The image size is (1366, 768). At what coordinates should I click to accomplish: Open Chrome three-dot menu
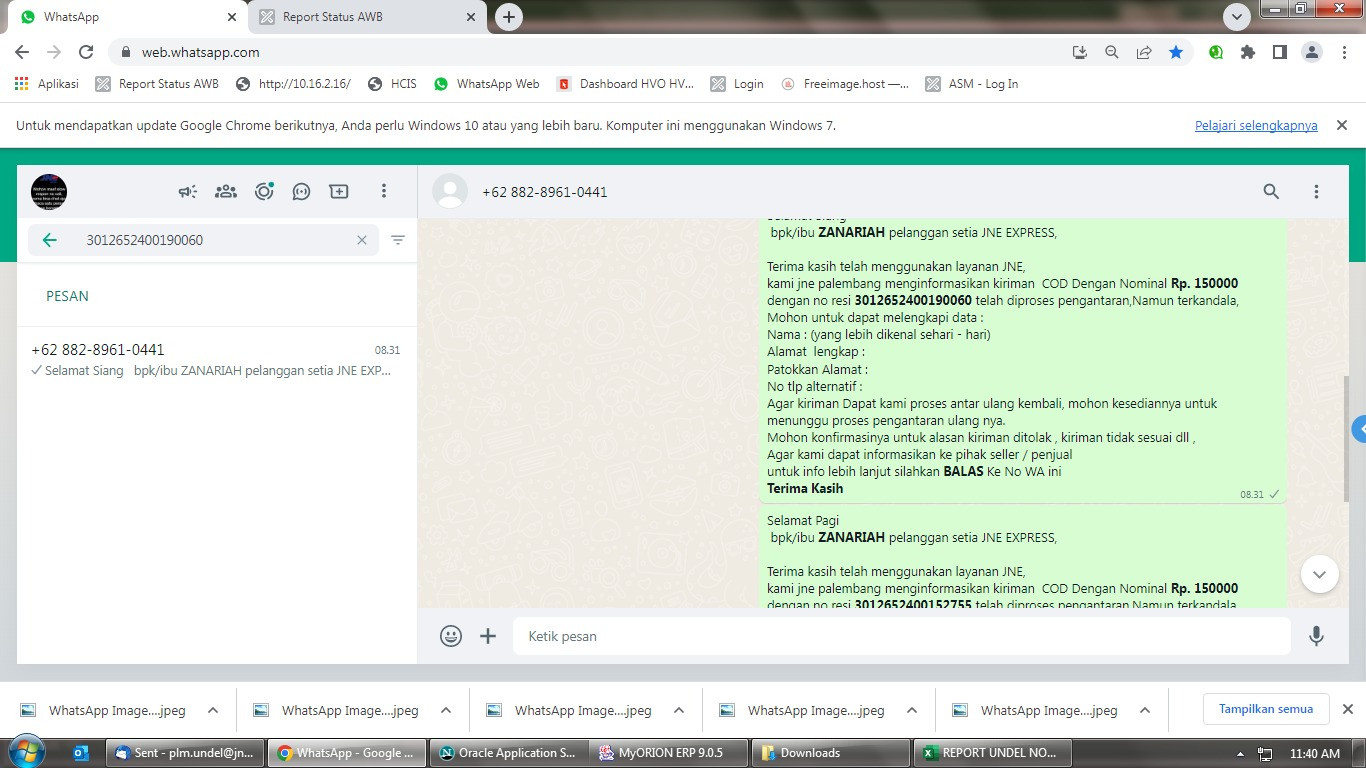(x=1343, y=52)
